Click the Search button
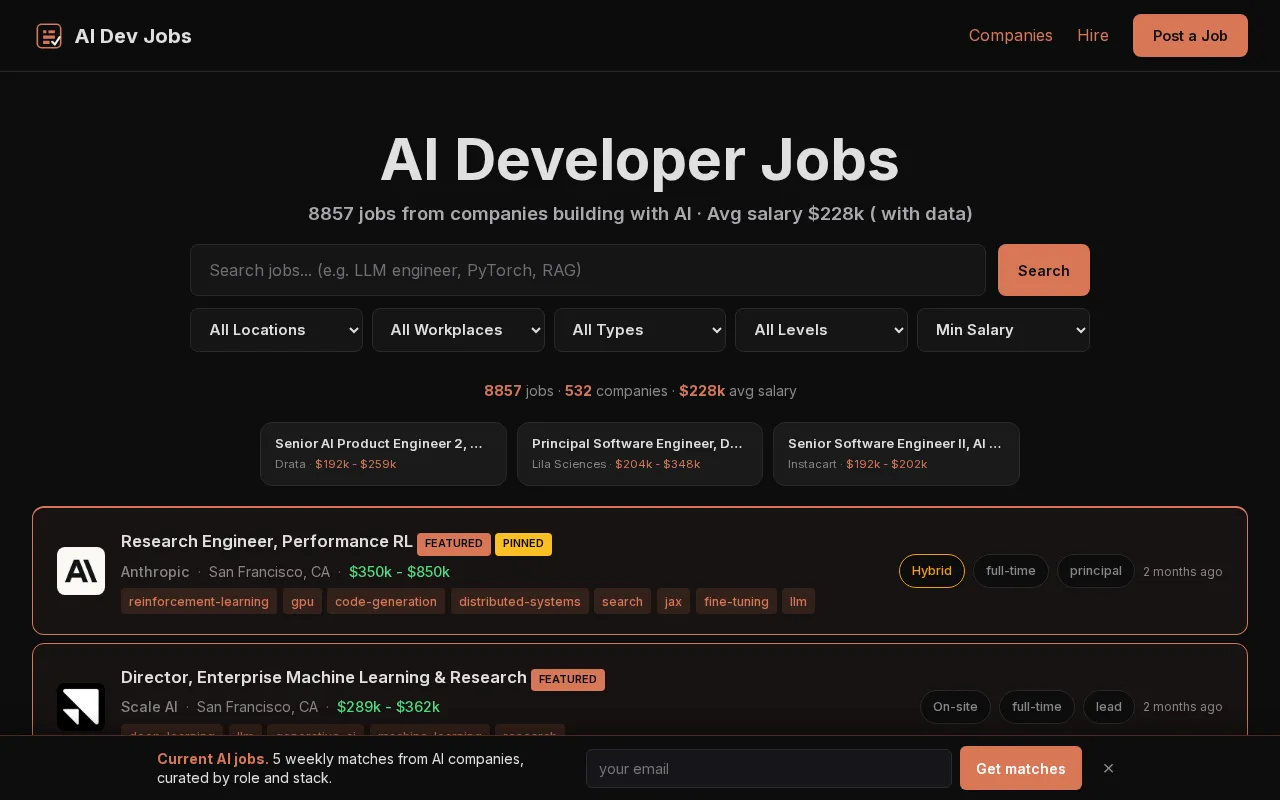The image size is (1280, 800). [1044, 270]
